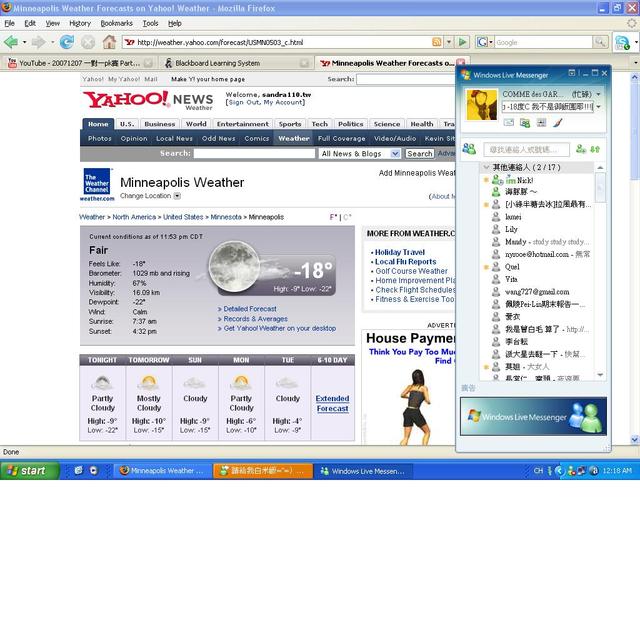Click the Windows Live Messenger ad banner
The image size is (640, 640).
coord(533,416)
